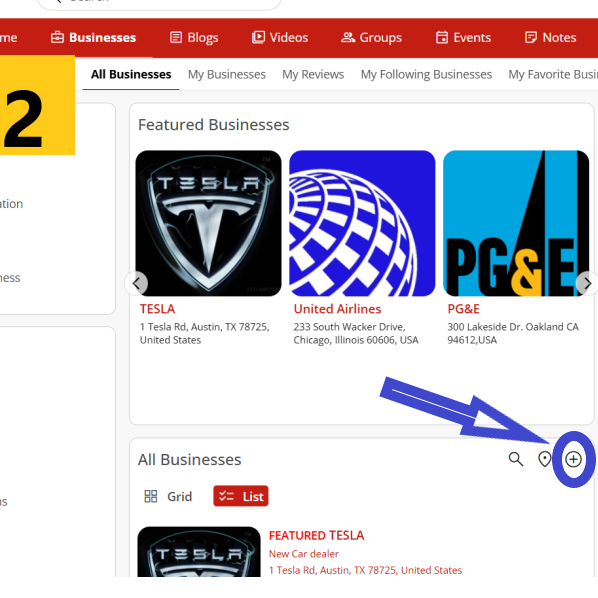Open the My Businesses tab
Image resolution: width=598 pixels, height=598 pixels.
227,74
